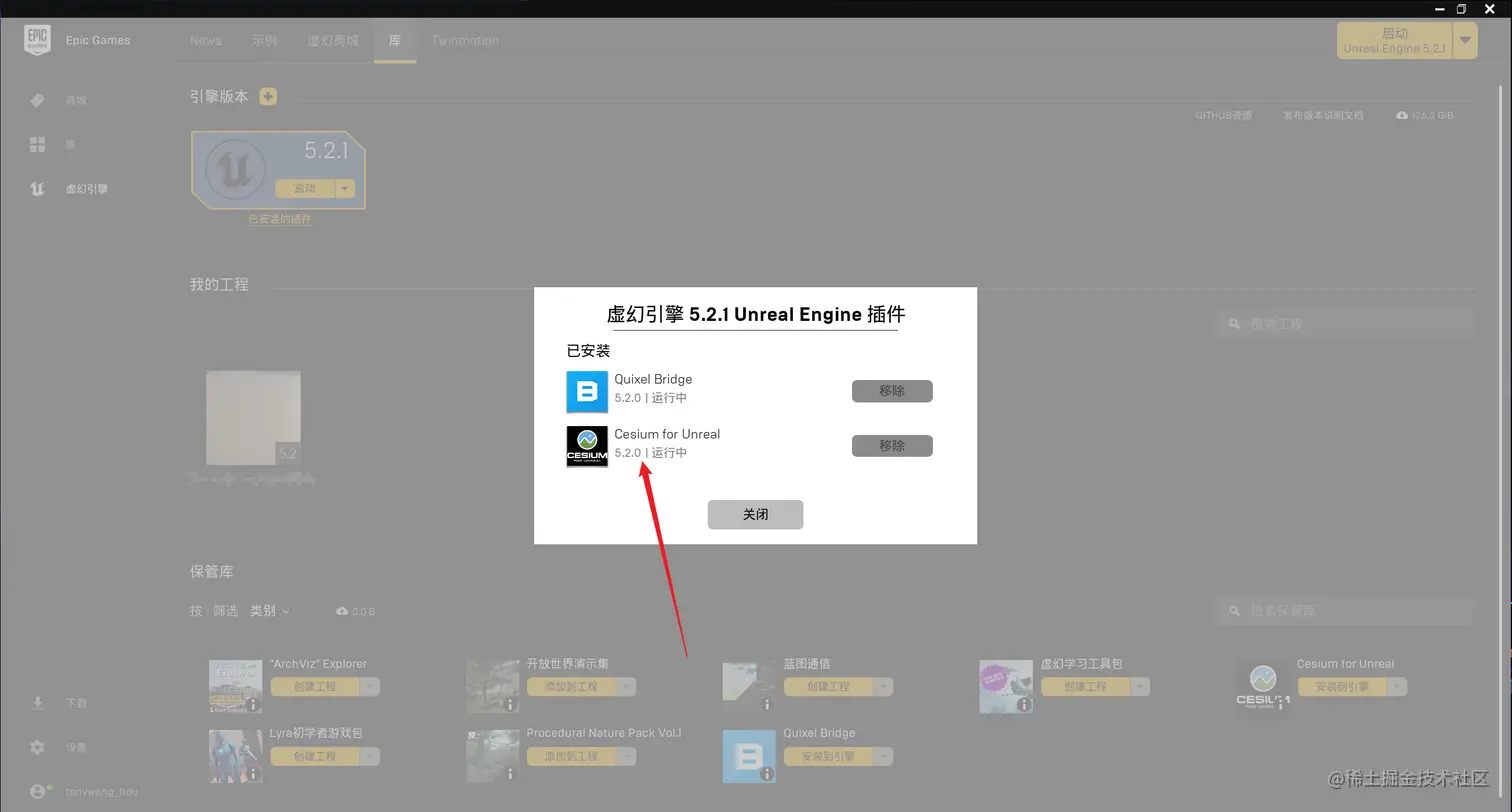The height and width of the screenshot is (812, 1512).
Task: Expand dropdown arrow next to 虚幻学习工具包 创建工程
Action: pyautogui.click(x=1140, y=687)
